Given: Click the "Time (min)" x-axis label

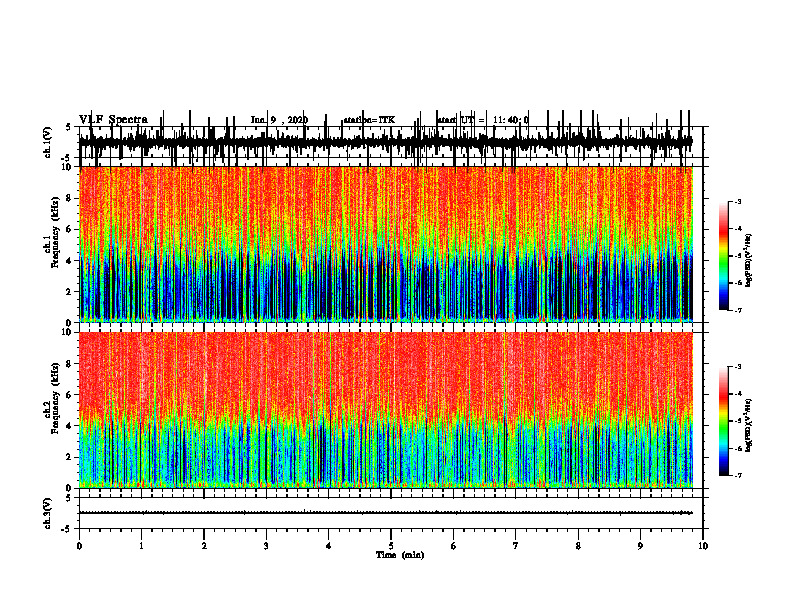Looking at the screenshot, I should [x=400, y=555].
